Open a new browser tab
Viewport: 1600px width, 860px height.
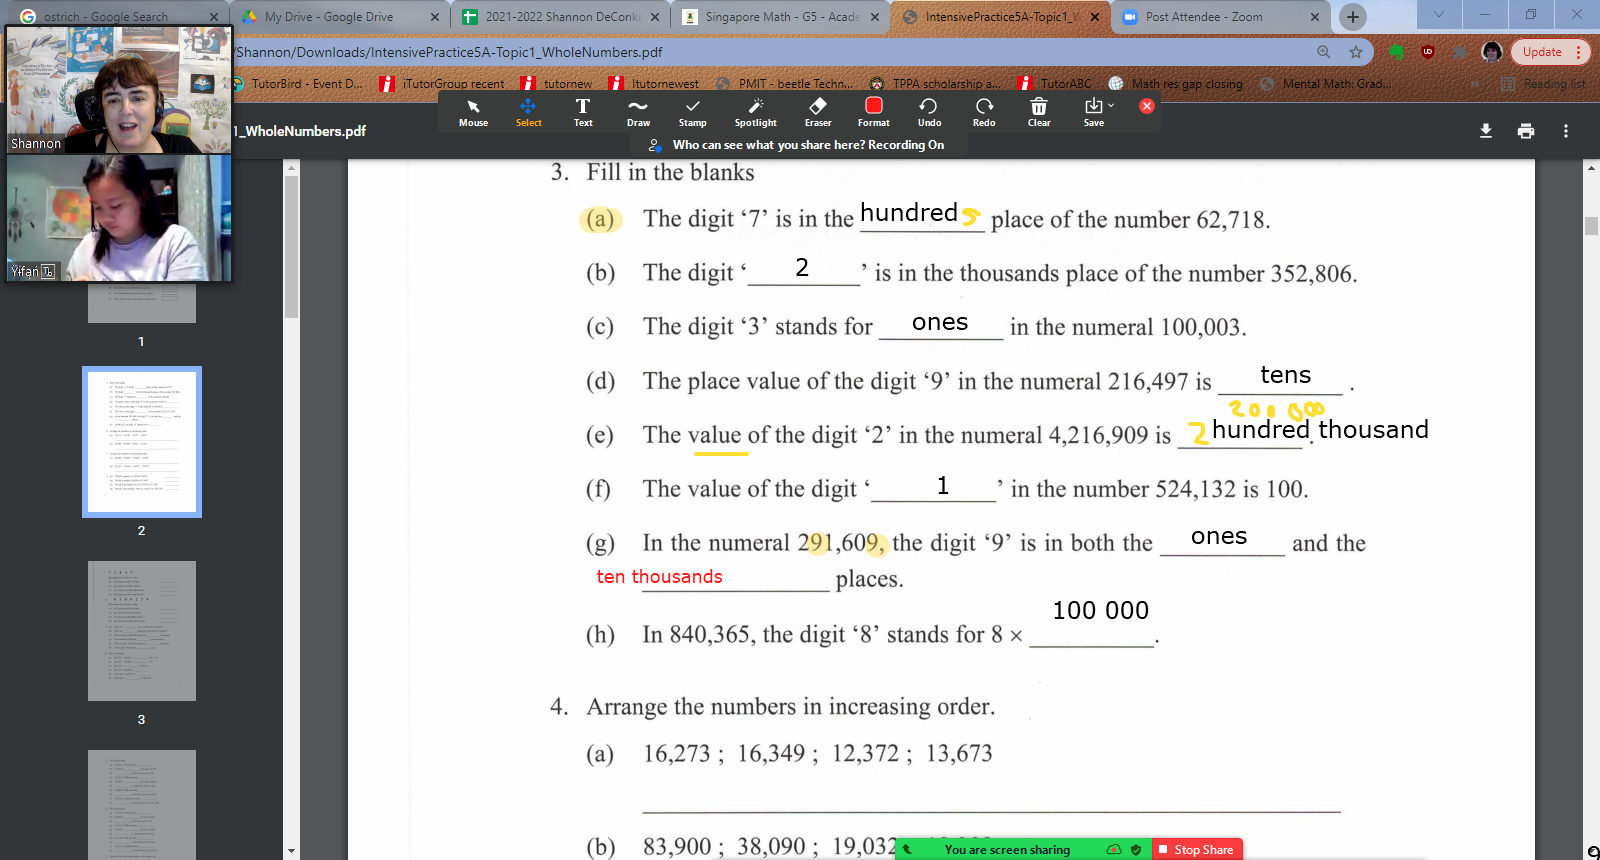pyautogui.click(x=1353, y=16)
